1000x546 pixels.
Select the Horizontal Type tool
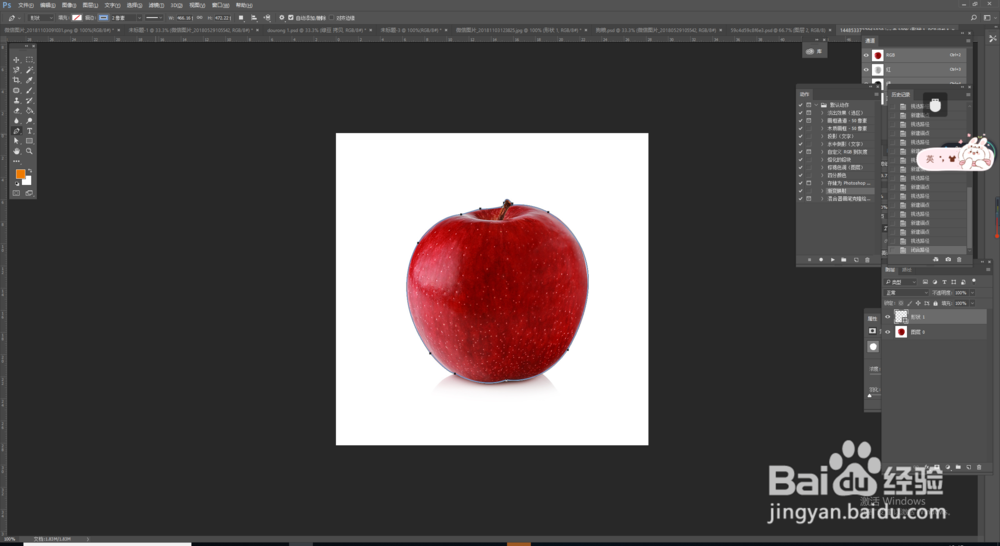point(29,131)
